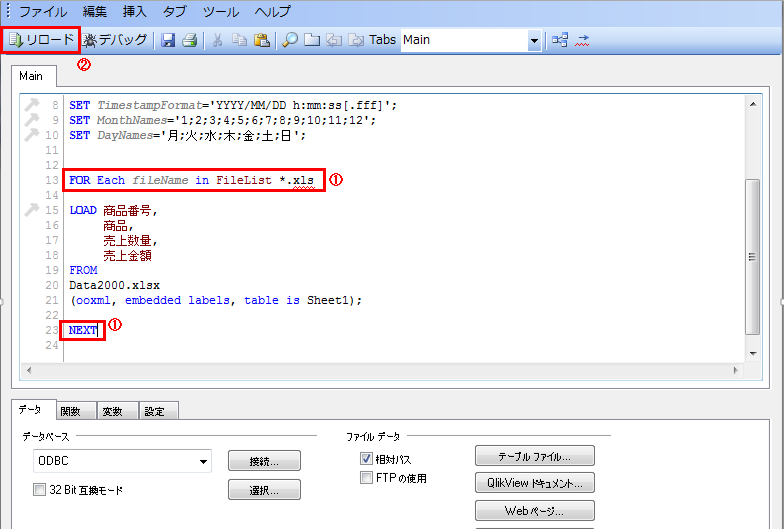Image resolution: width=784 pixels, height=529 pixels.
Task: Switch to the 変数 tab
Action: [x=116, y=411]
